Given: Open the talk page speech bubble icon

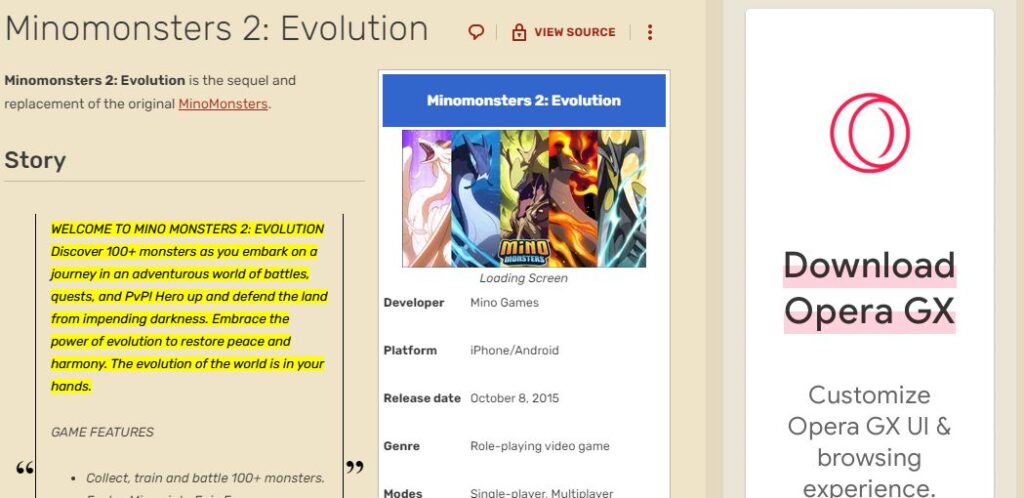Looking at the screenshot, I should (476, 32).
